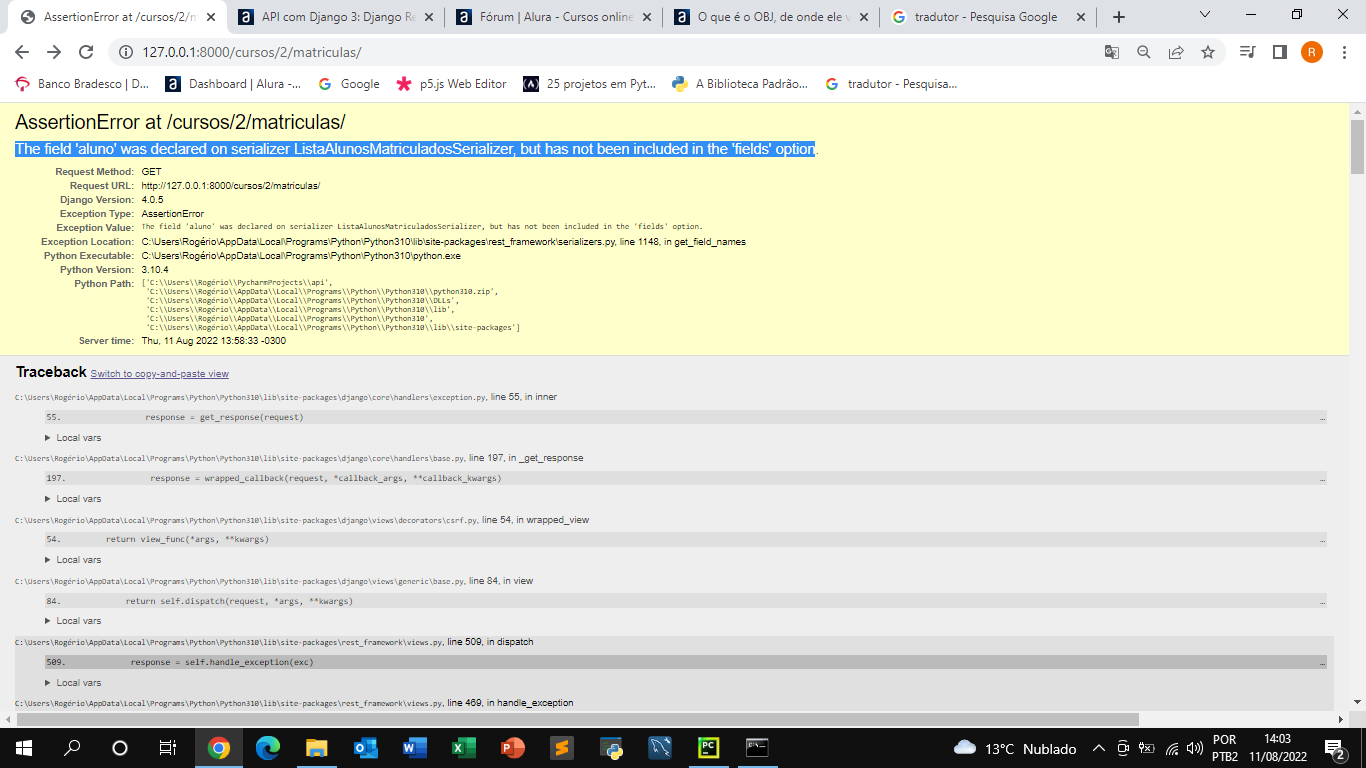1366x768 pixels.
Task: Open 25 projetos em Python bookmark
Action: tap(590, 84)
